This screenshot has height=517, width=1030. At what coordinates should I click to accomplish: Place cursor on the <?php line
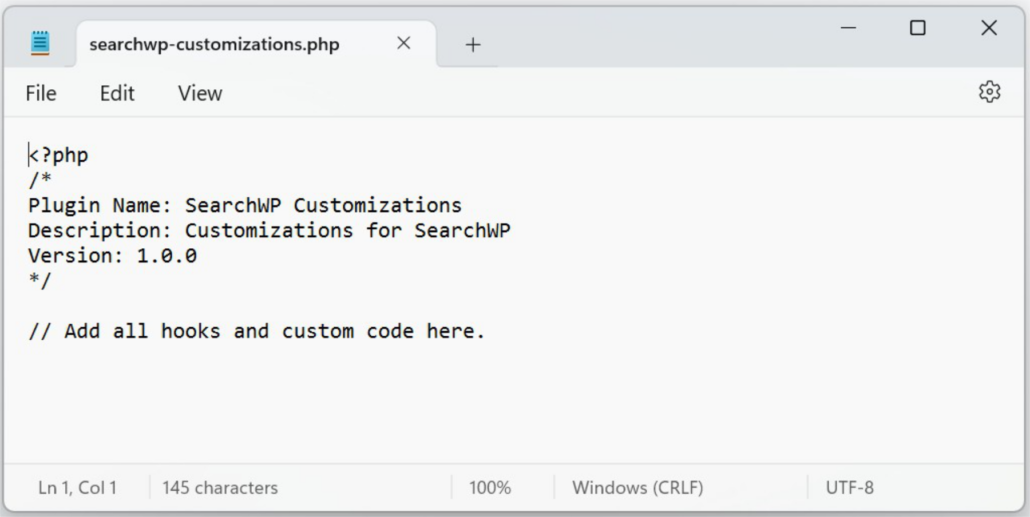[x=58, y=155]
